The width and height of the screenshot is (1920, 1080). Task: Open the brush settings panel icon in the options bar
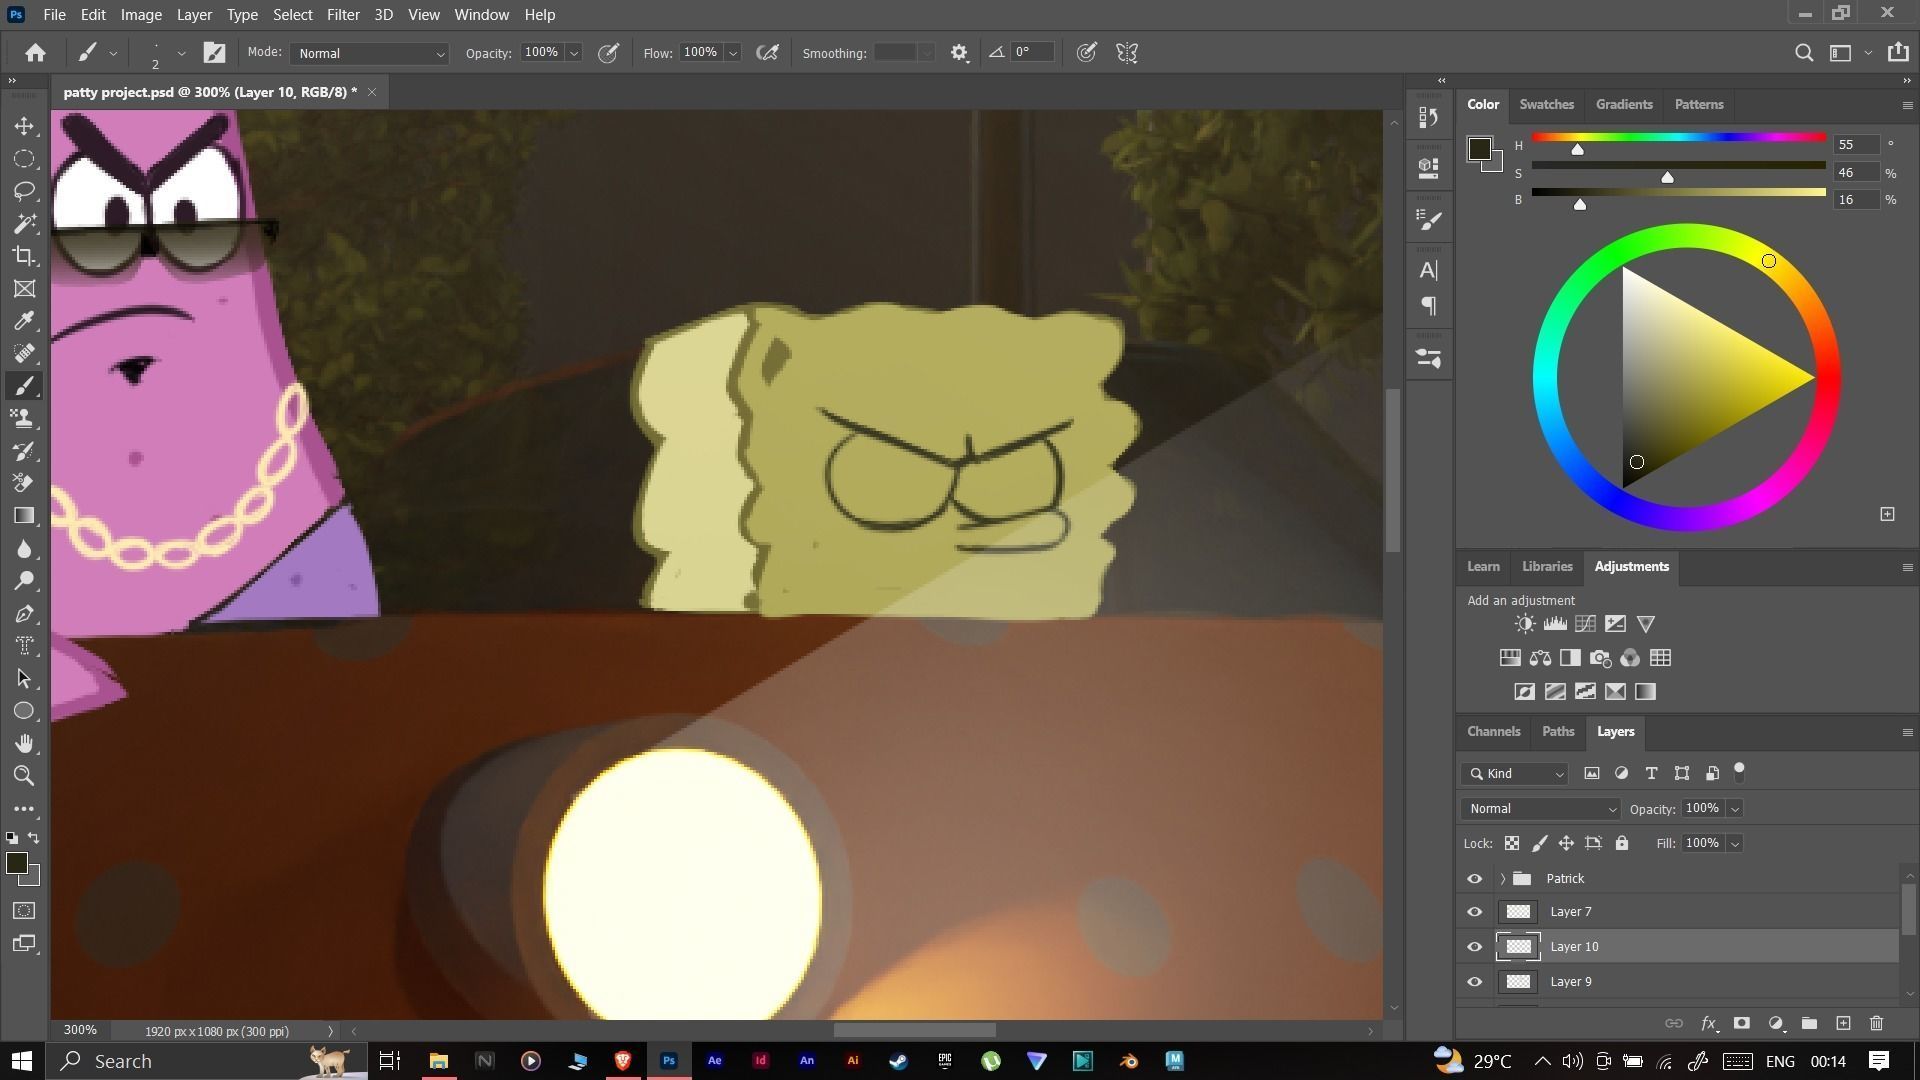(x=214, y=53)
